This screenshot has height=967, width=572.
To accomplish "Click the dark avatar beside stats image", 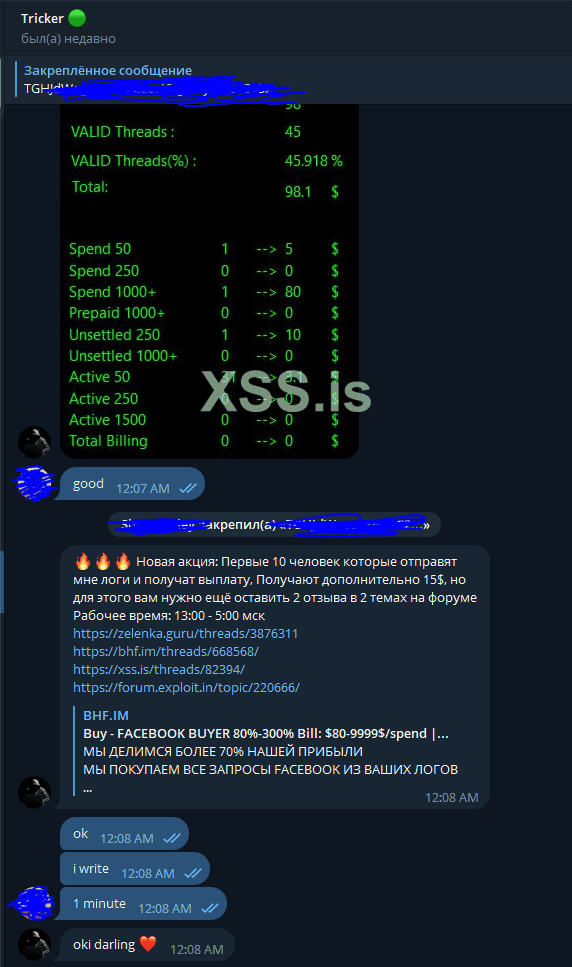I will pyautogui.click(x=35, y=442).
